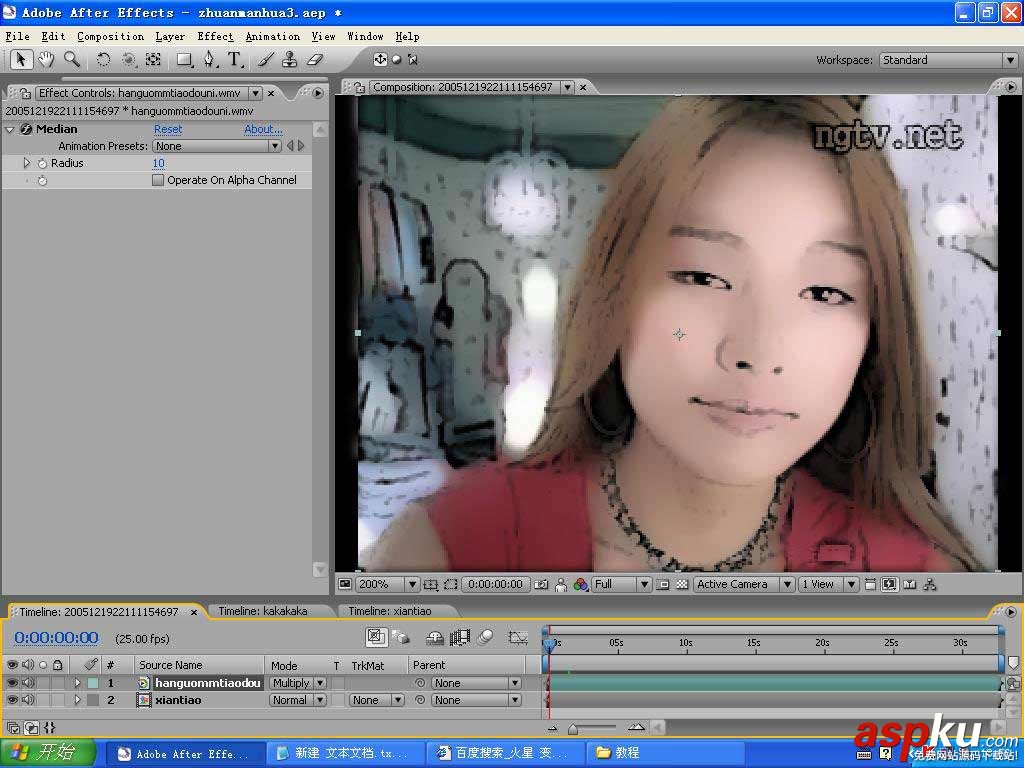The height and width of the screenshot is (768, 1024).
Task: Click the Show Channel RGB icon
Action: (x=581, y=584)
